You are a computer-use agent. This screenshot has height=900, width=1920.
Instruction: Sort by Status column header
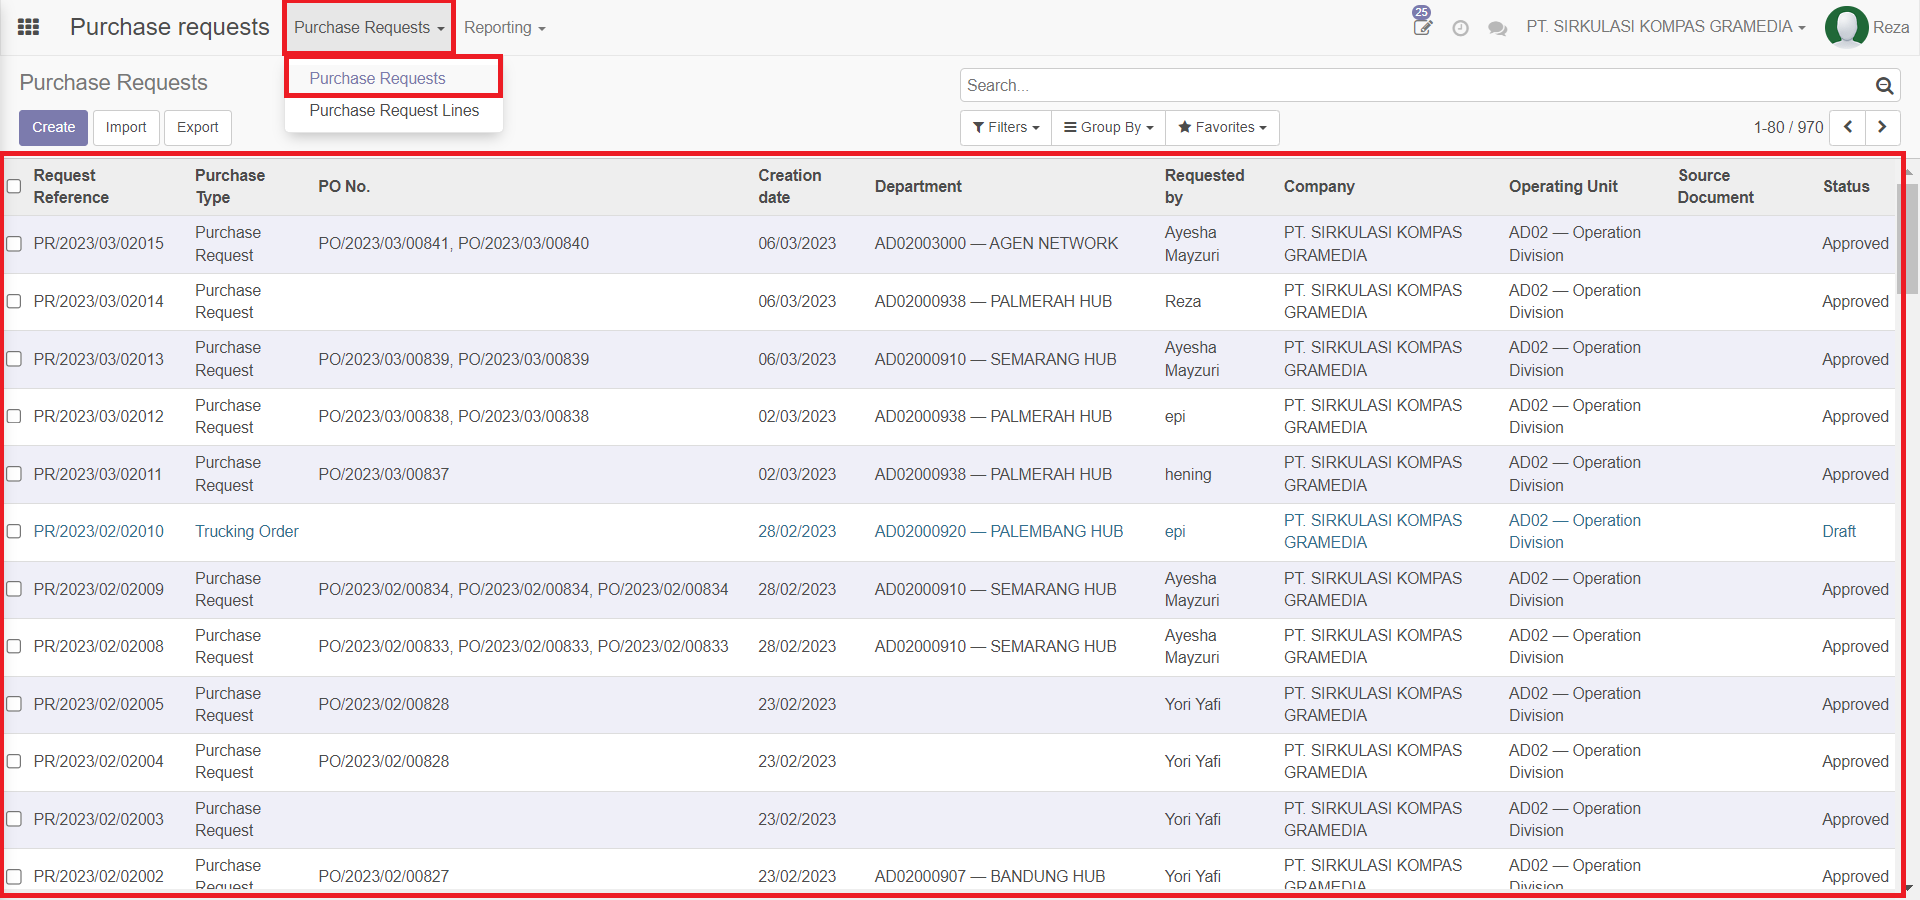click(1846, 186)
